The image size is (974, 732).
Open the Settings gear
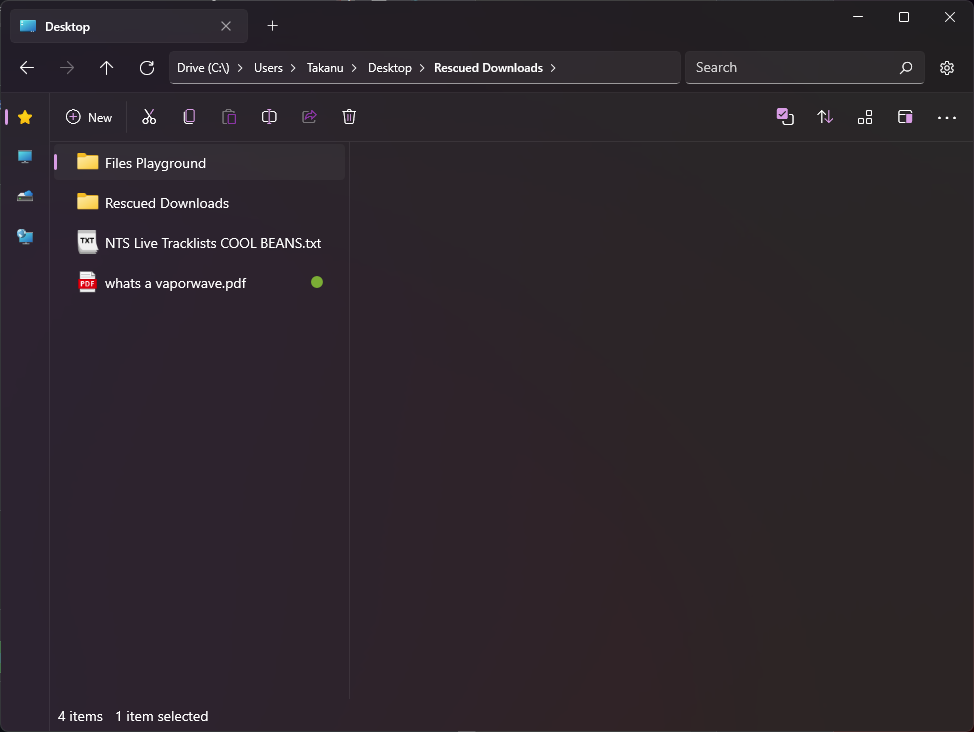coord(947,68)
